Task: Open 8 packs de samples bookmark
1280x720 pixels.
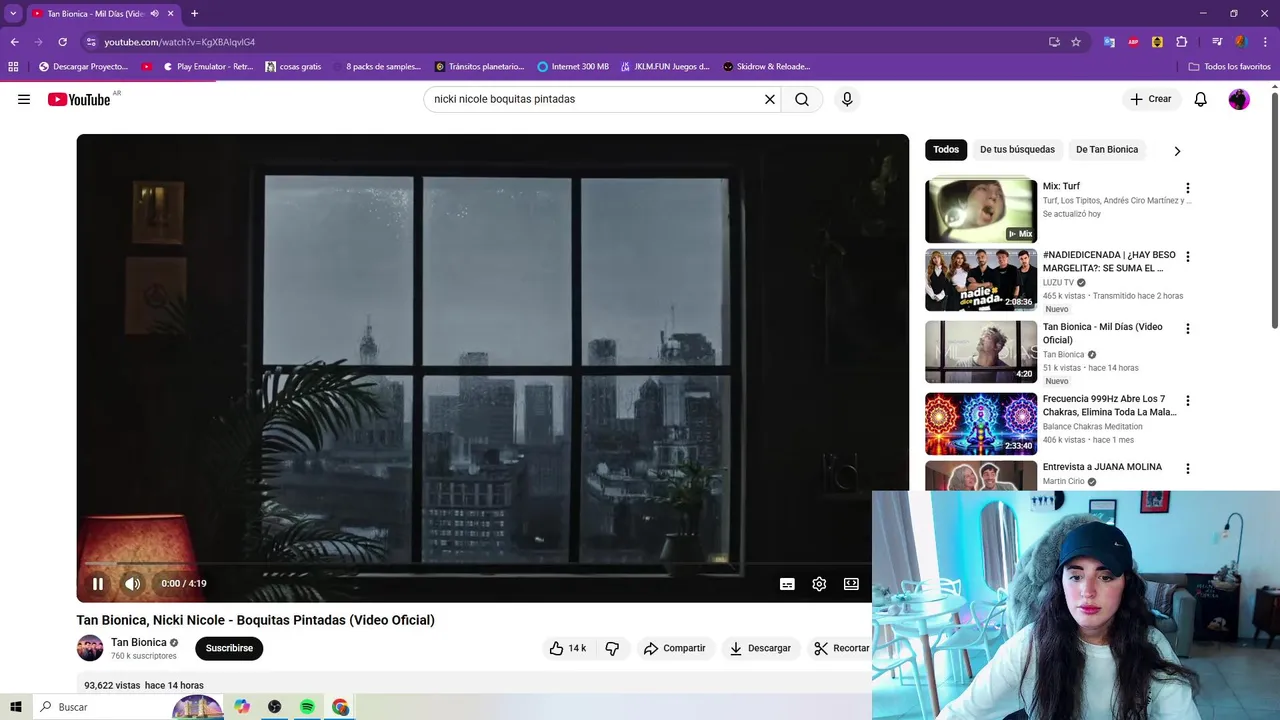Action: [x=376, y=67]
